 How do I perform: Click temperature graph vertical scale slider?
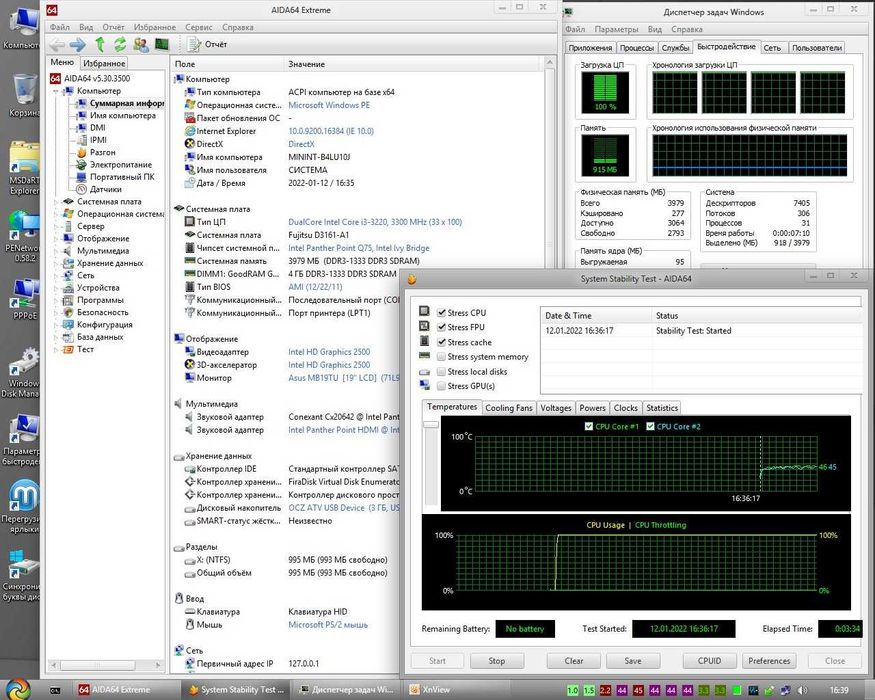point(431,425)
